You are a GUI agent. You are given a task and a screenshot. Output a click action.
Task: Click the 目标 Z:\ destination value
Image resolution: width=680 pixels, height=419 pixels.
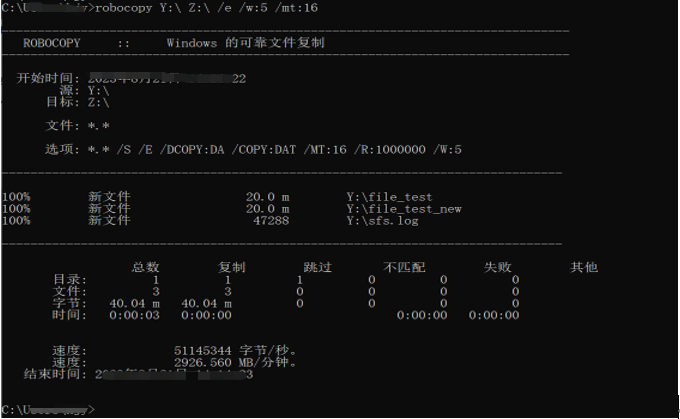[x=98, y=102]
